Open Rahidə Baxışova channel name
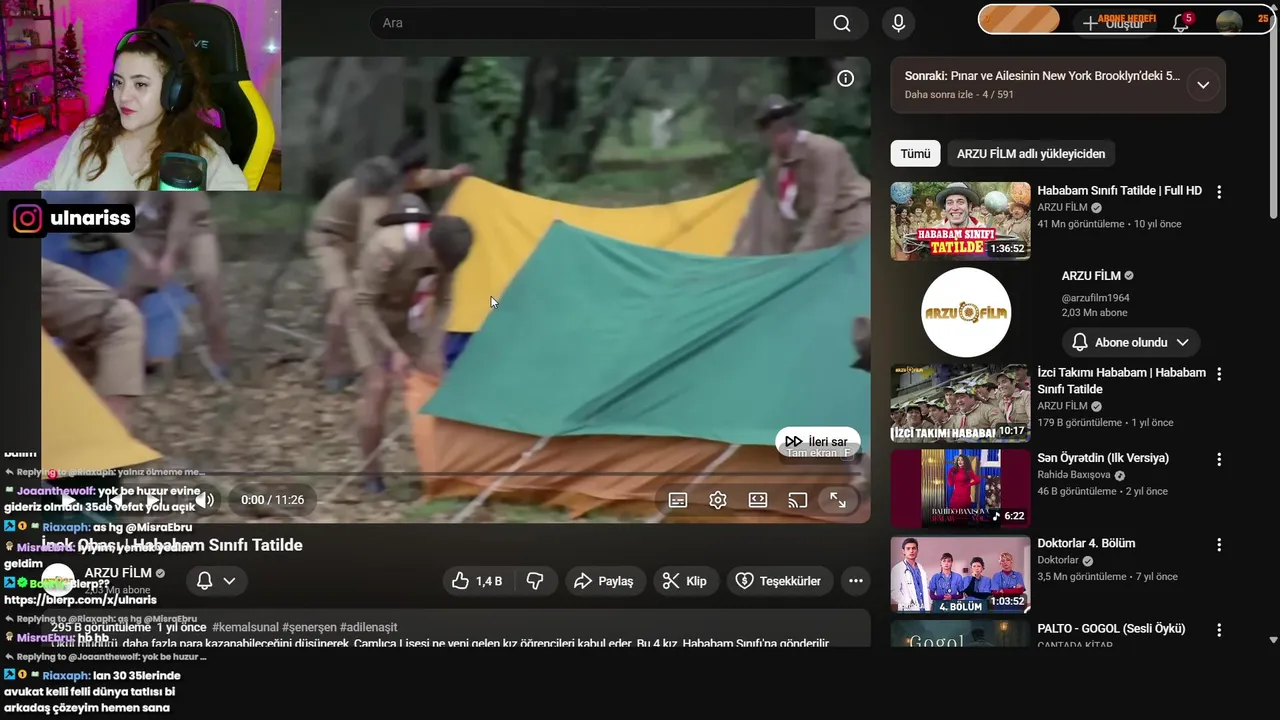This screenshot has width=1280, height=720. pos(1074,475)
